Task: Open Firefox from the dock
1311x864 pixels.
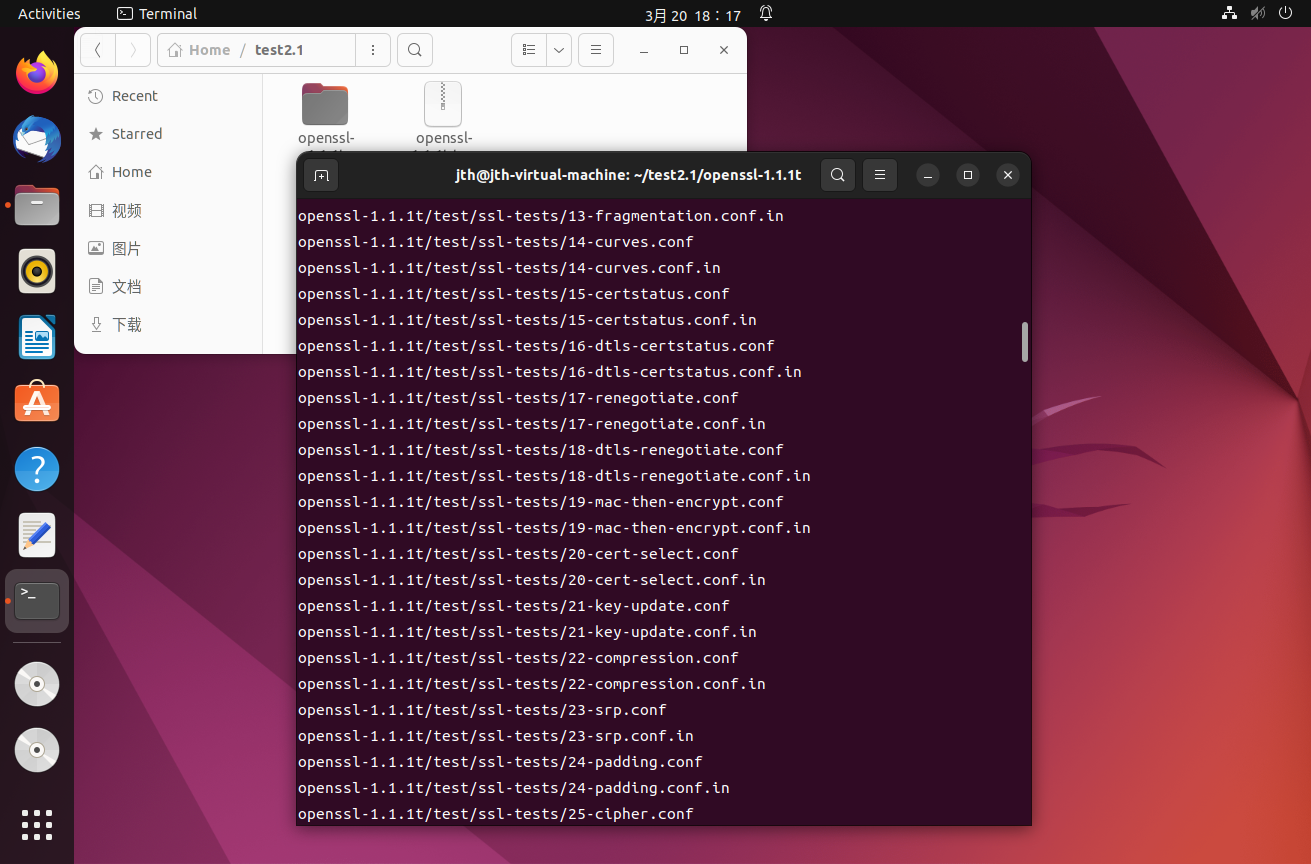Action: [37, 73]
